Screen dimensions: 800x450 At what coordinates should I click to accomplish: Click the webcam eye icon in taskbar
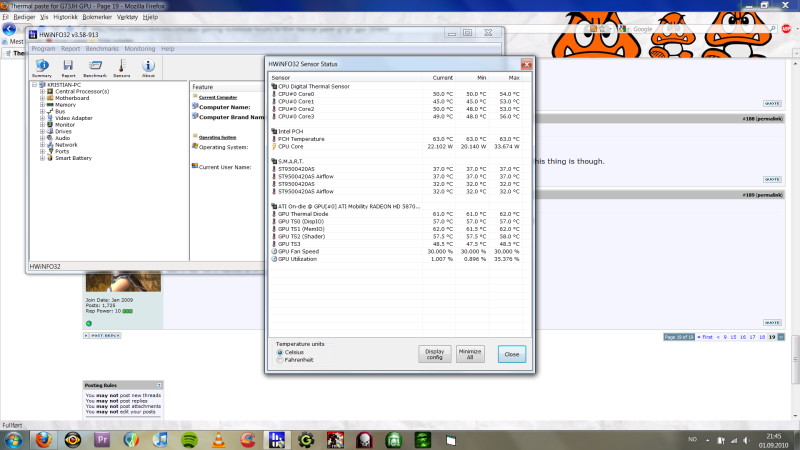click(72, 440)
